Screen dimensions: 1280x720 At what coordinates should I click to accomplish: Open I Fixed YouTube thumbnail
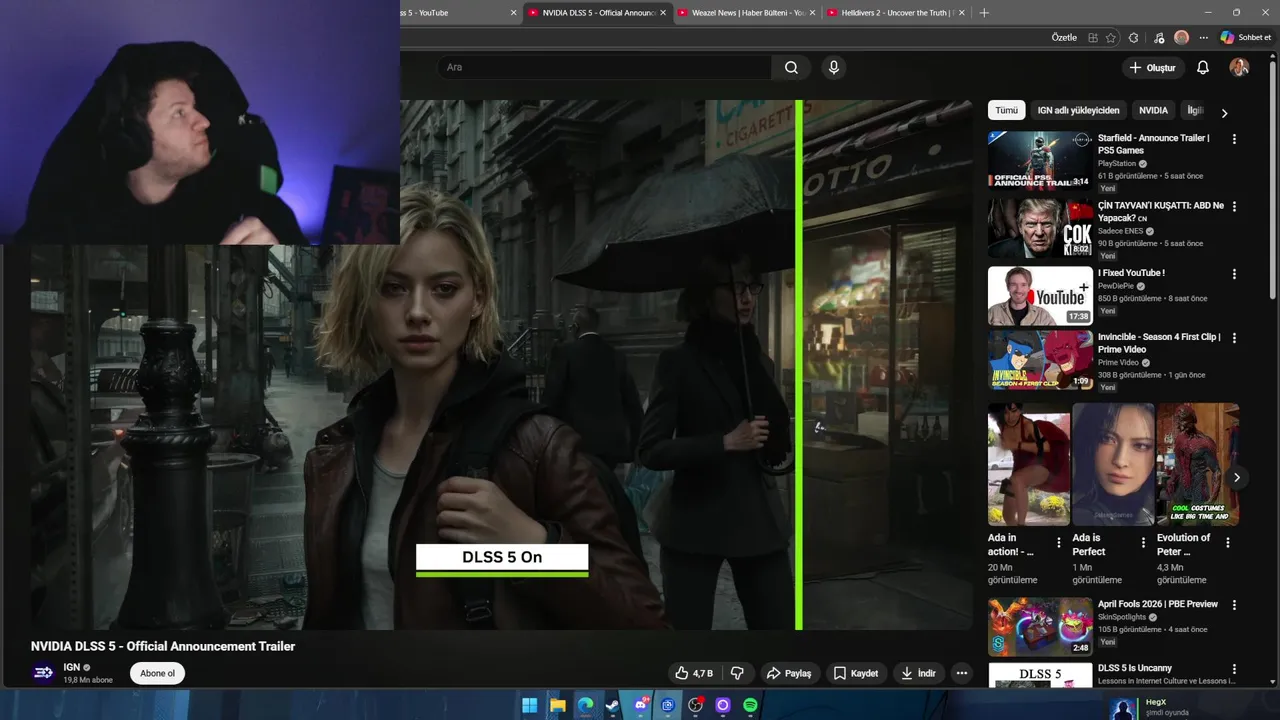[x=1040, y=295]
